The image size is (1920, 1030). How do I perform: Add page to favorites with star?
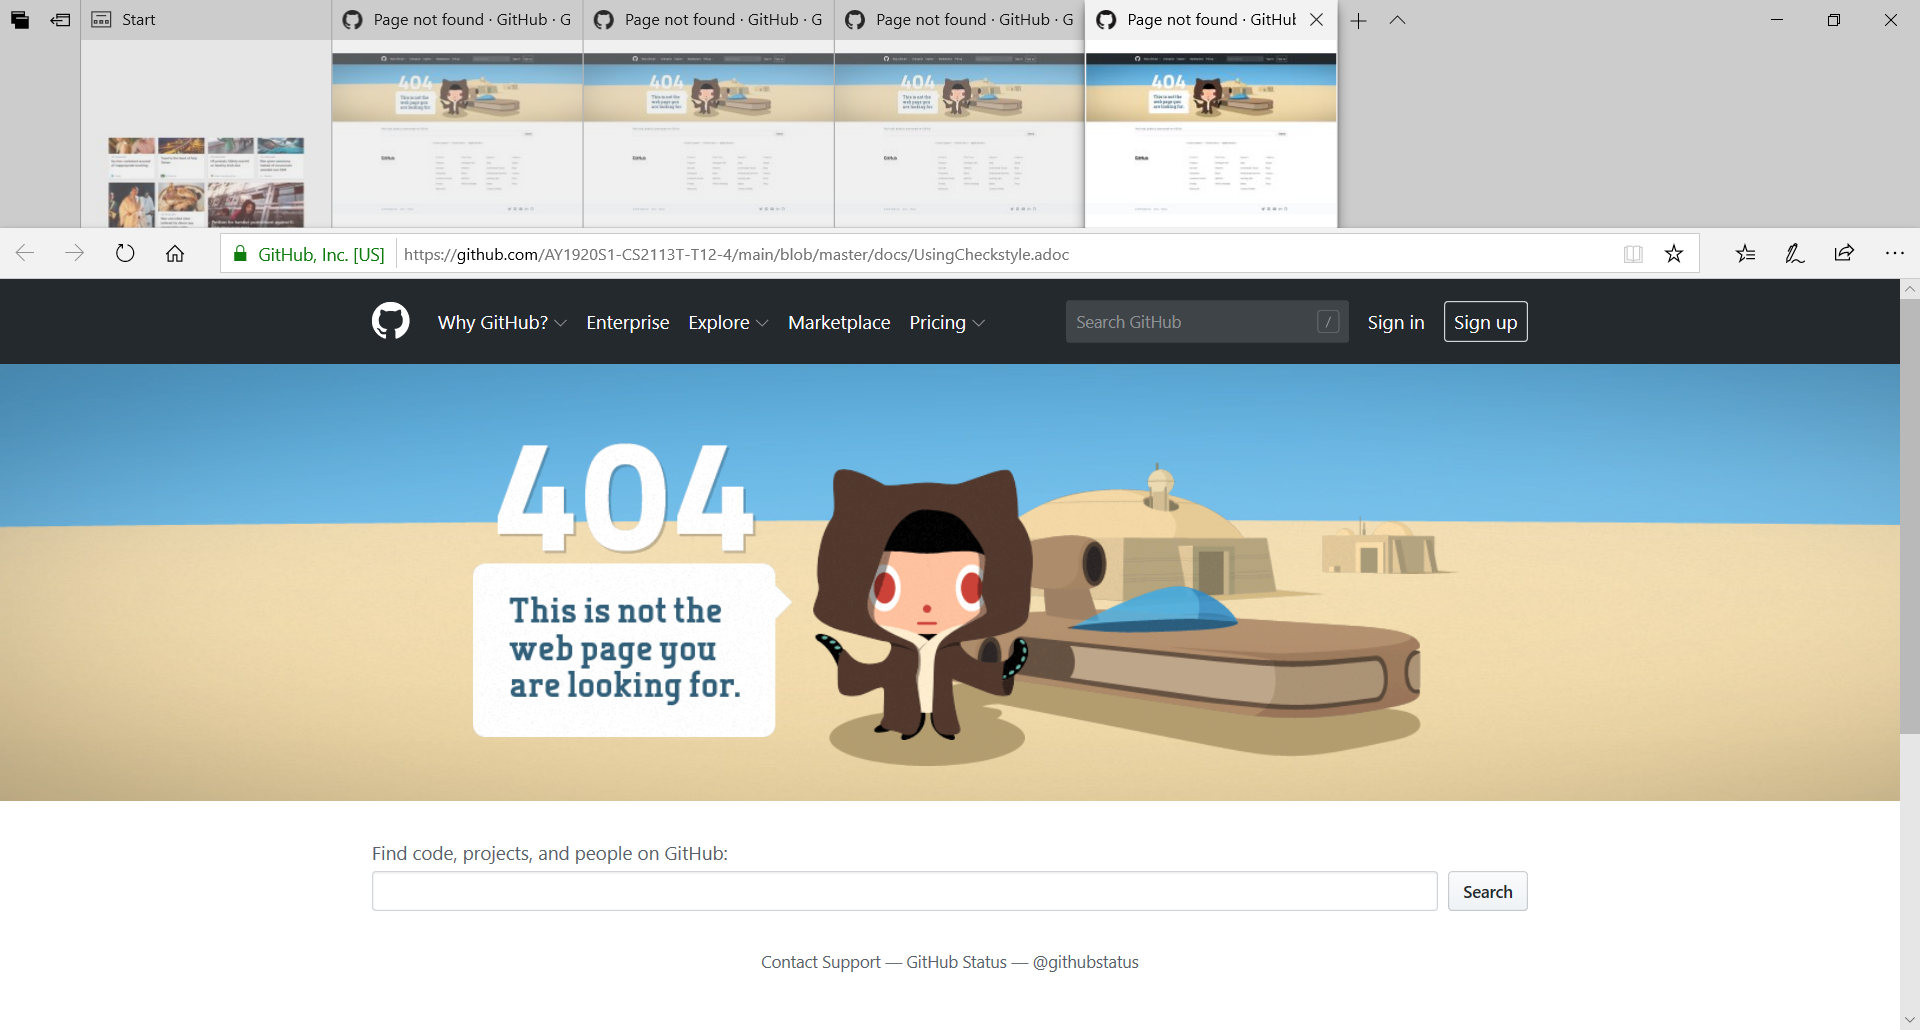(1674, 254)
